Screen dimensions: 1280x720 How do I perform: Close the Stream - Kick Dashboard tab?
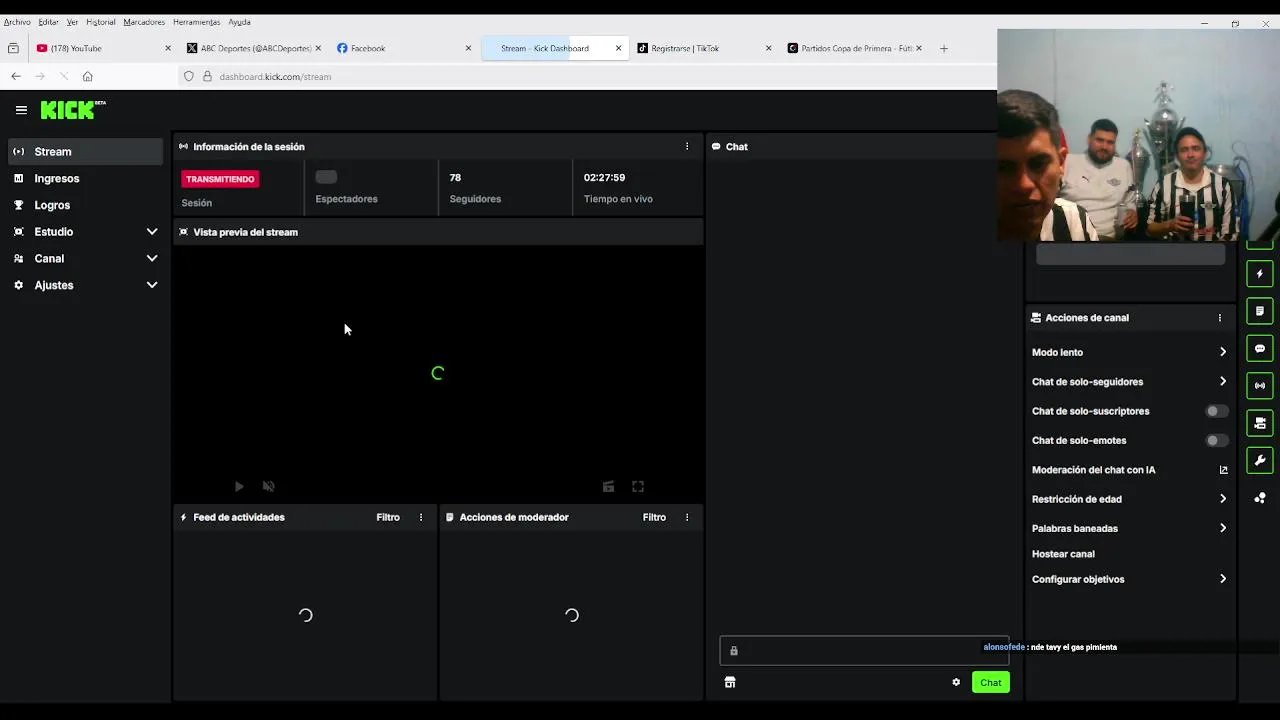pos(618,48)
